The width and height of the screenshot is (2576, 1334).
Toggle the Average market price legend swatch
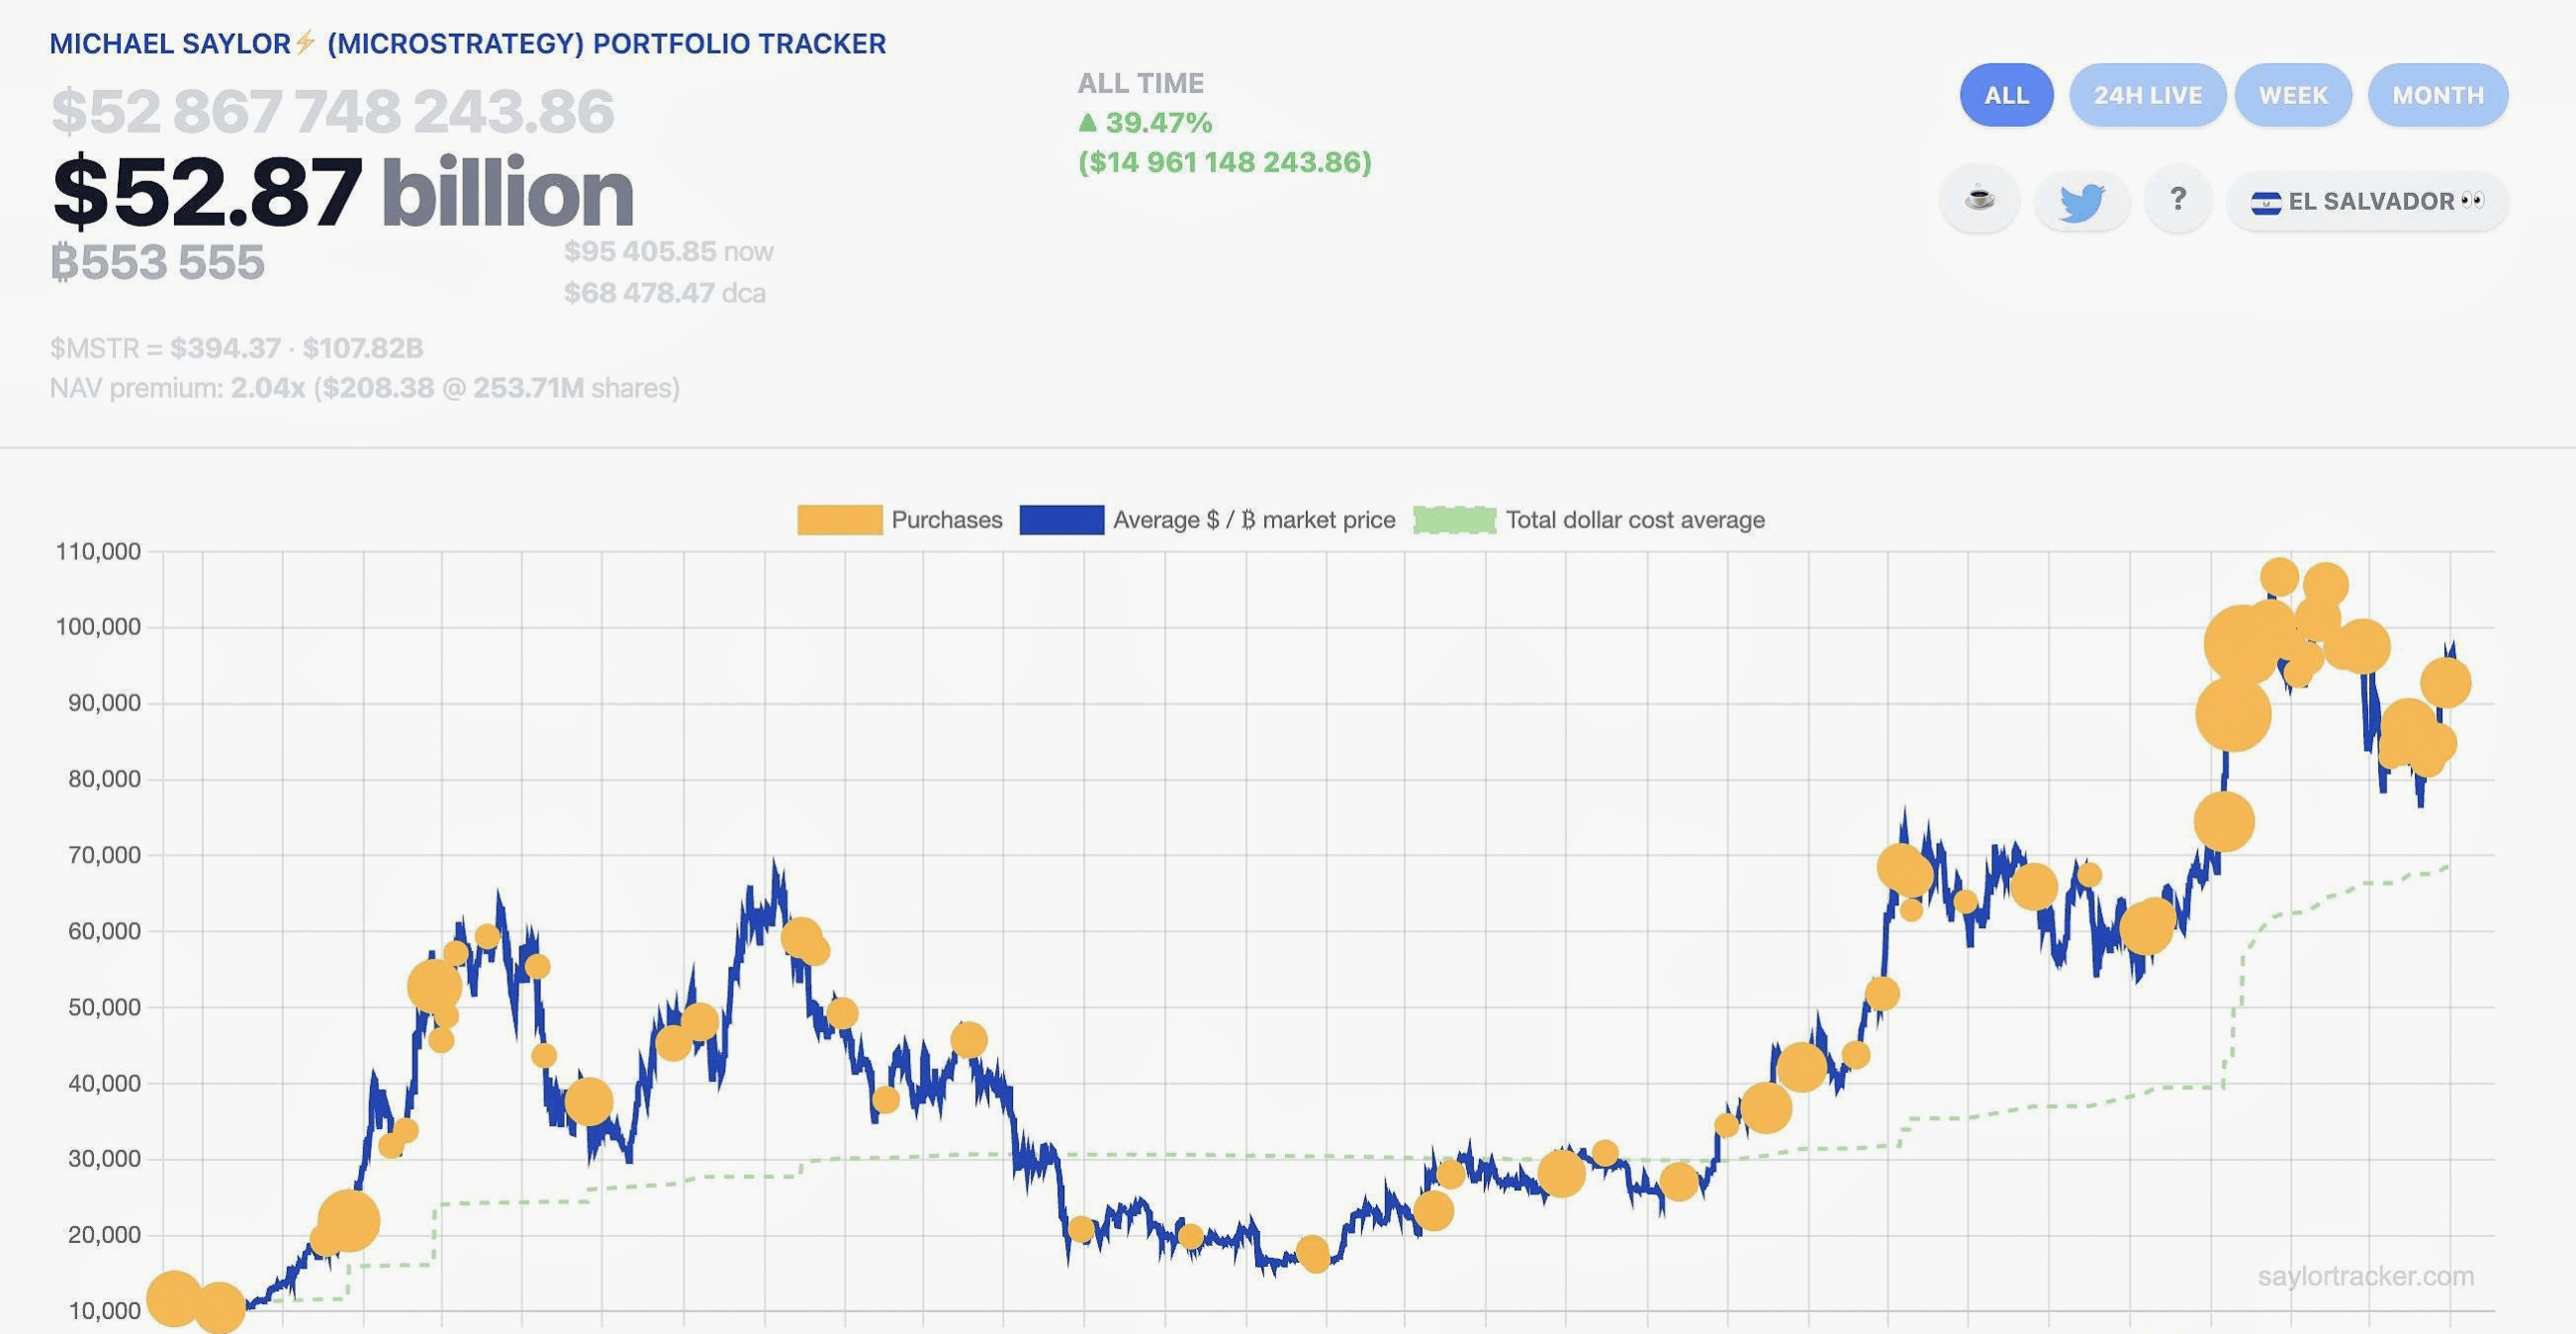[1062, 520]
